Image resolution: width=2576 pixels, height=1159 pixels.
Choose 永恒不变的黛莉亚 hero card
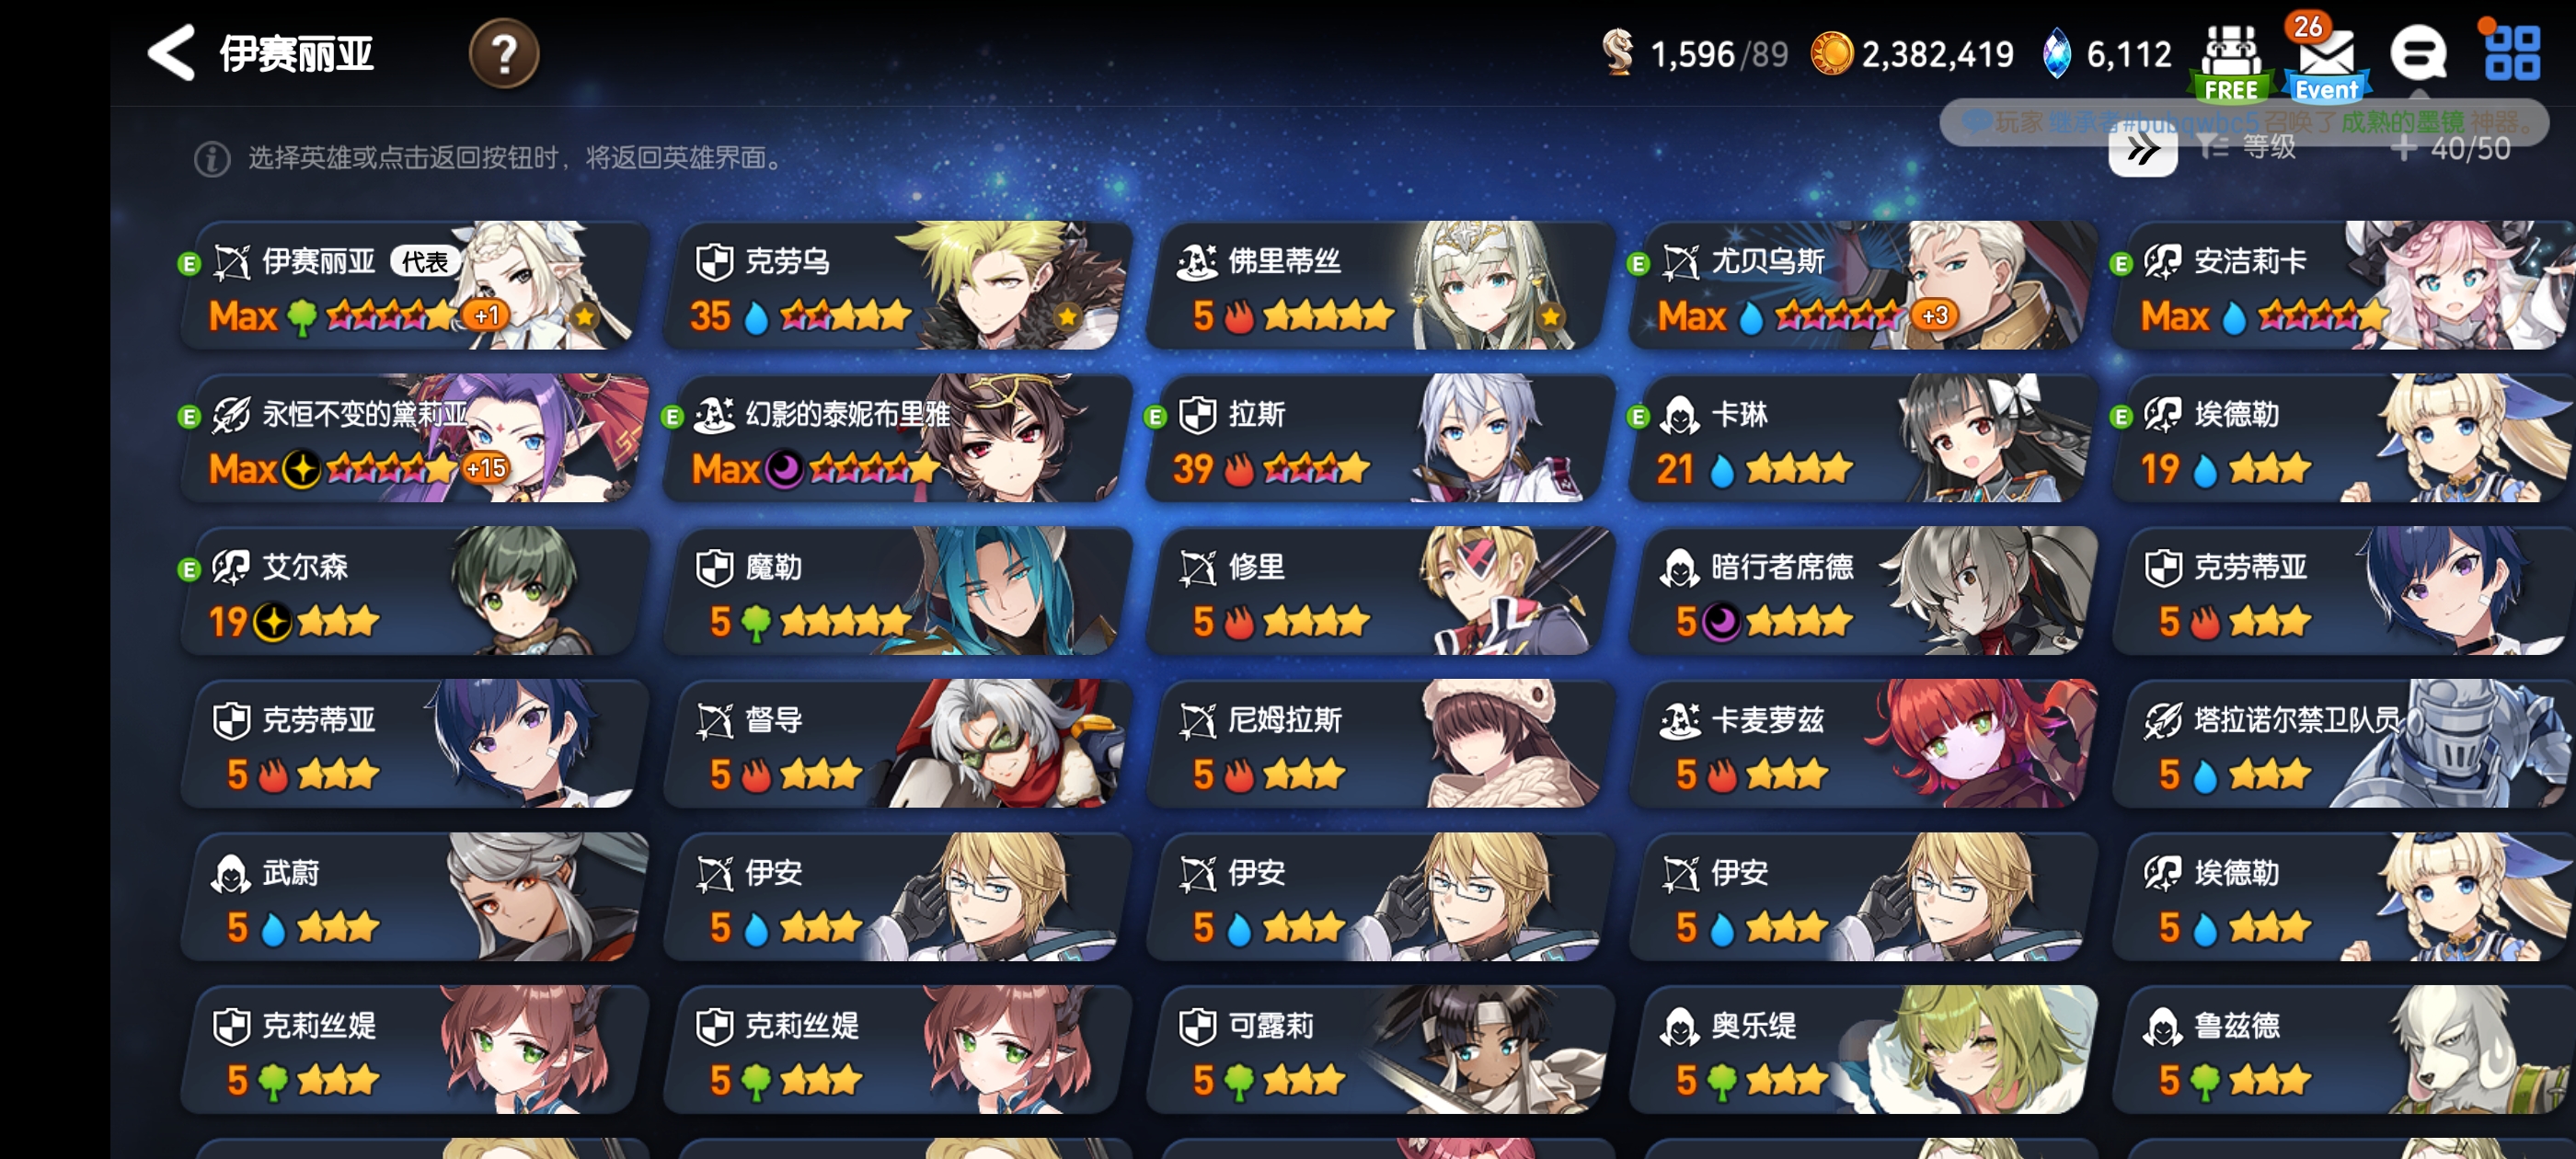(x=413, y=439)
